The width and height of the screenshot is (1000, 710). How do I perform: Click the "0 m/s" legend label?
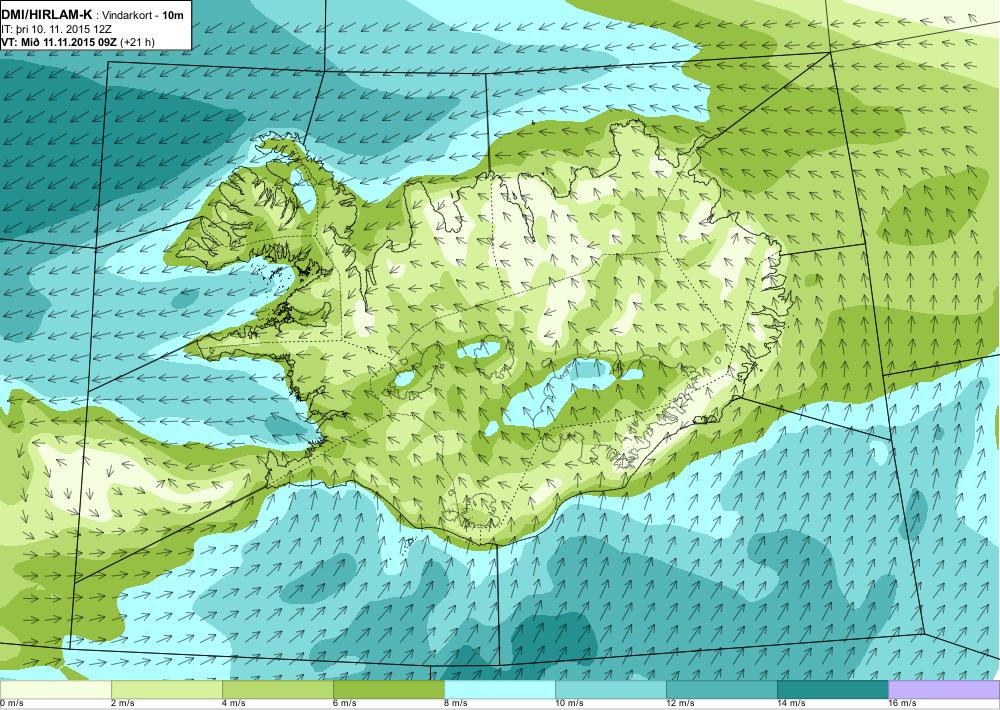(12, 704)
